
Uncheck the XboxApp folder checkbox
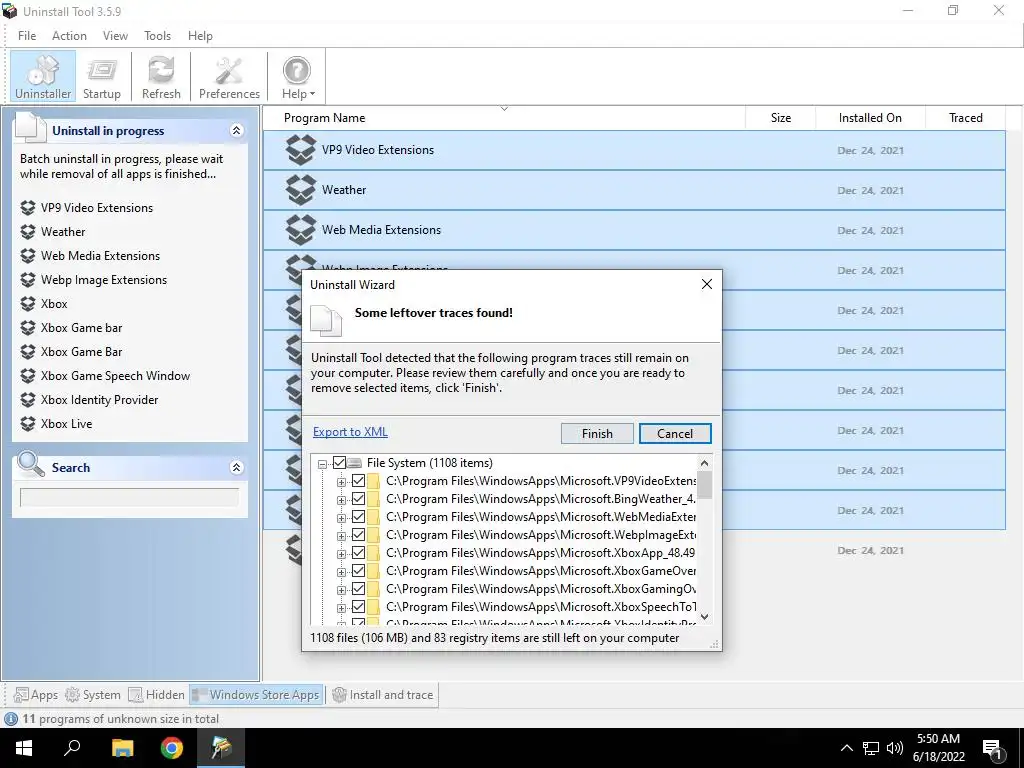pos(359,553)
